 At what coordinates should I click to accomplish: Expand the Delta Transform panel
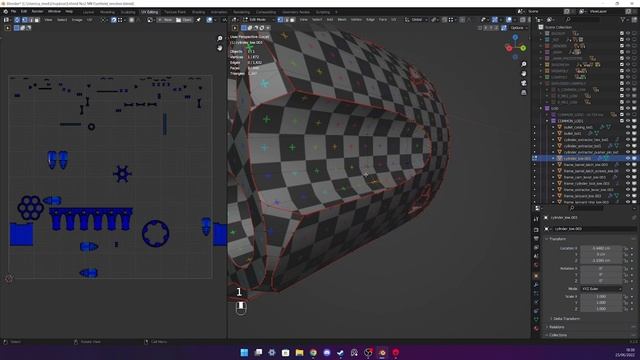(x=566, y=319)
